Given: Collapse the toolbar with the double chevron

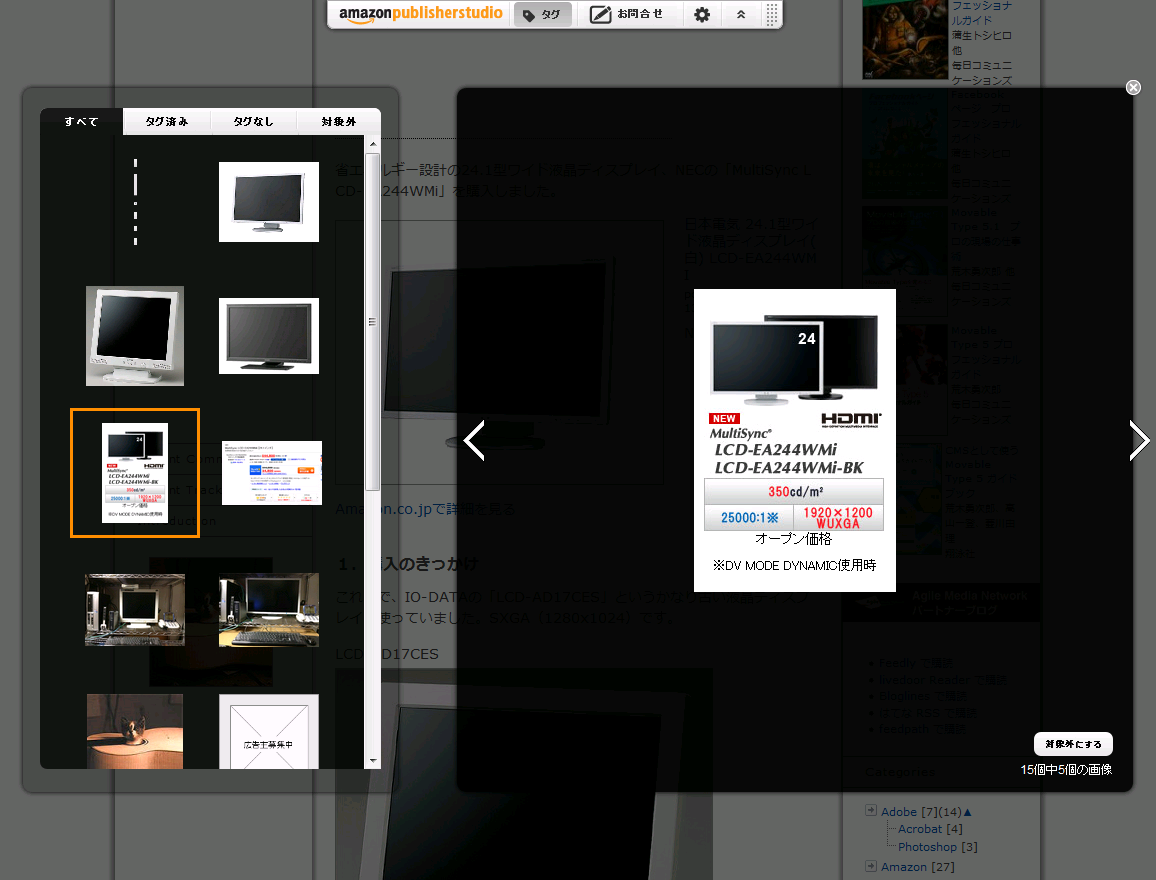Looking at the screenshot, I should tap(741, 15).
